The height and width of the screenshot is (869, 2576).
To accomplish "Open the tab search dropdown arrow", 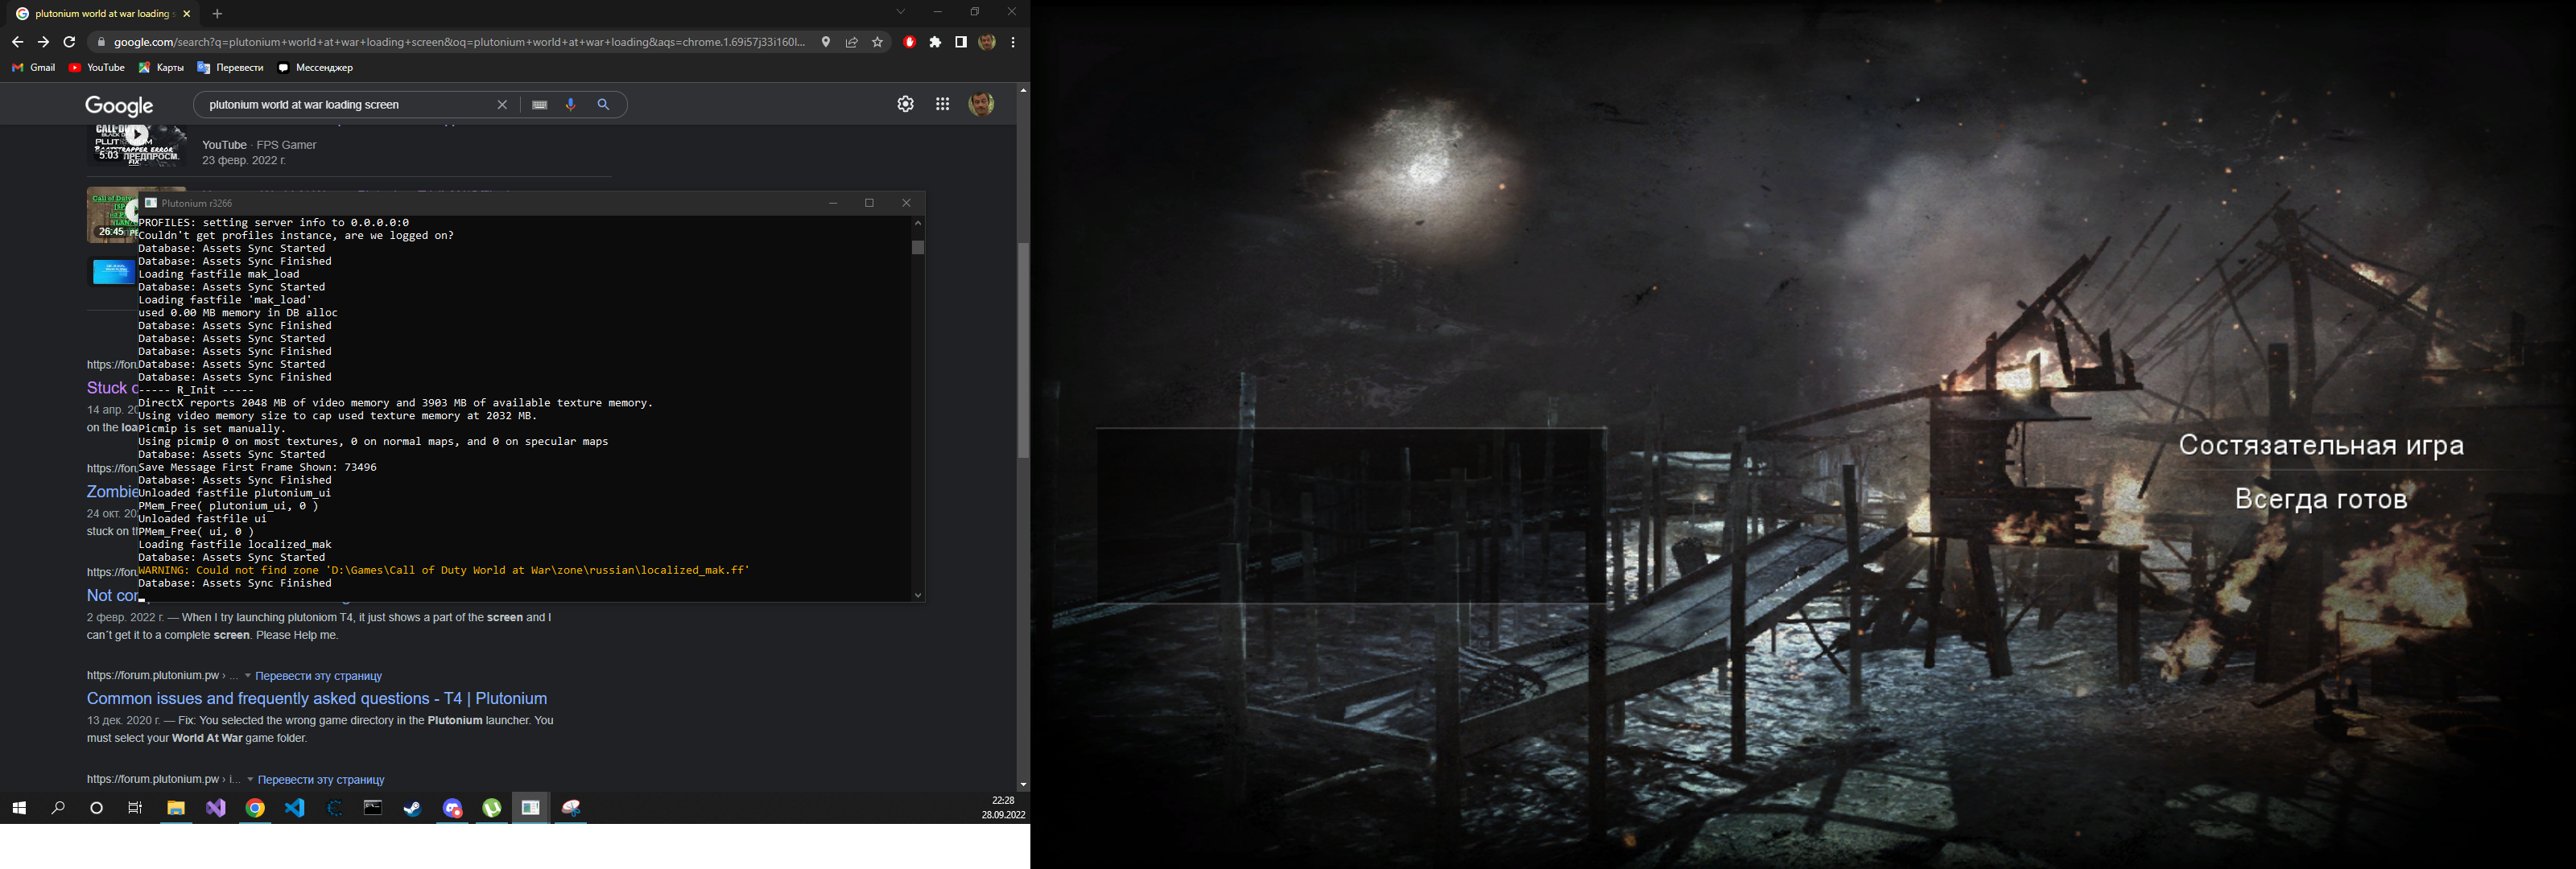I will pos(900,12).
